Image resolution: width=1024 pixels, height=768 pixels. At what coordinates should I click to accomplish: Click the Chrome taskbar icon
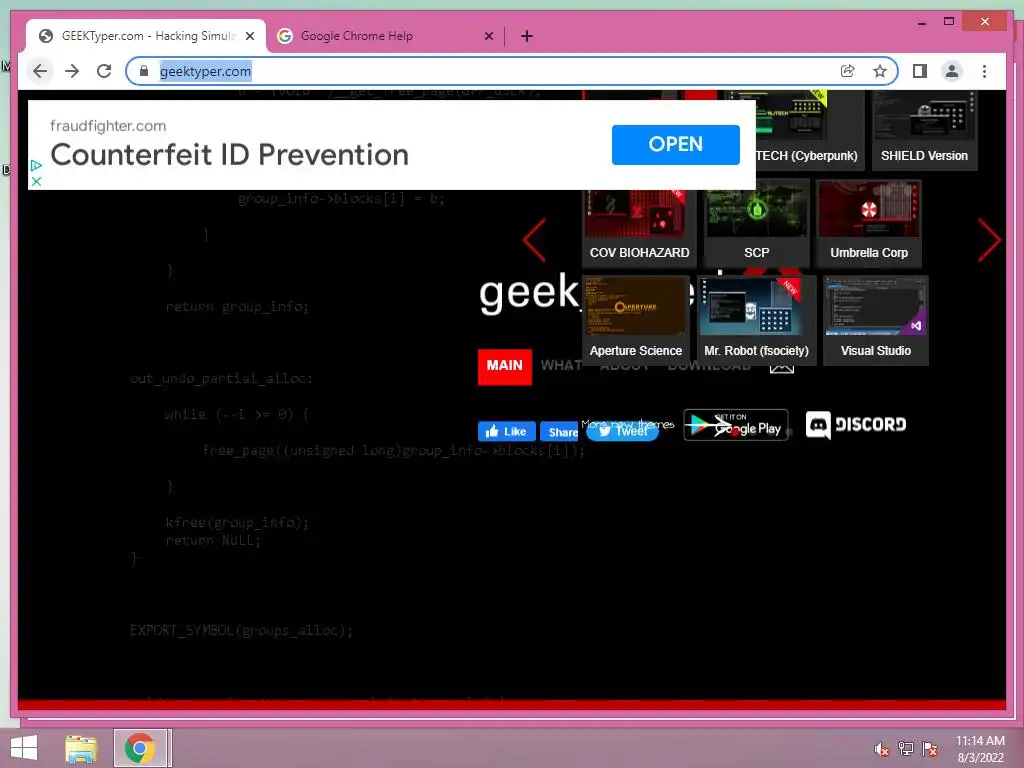pyautogui.click(x=139, y=748)
